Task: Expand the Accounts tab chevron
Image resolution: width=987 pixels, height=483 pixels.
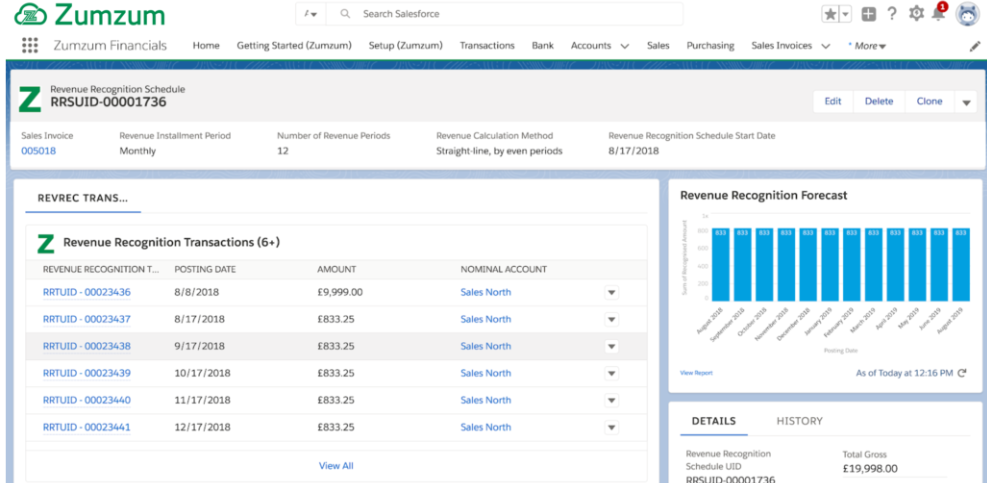Action: tap(624, 46)
